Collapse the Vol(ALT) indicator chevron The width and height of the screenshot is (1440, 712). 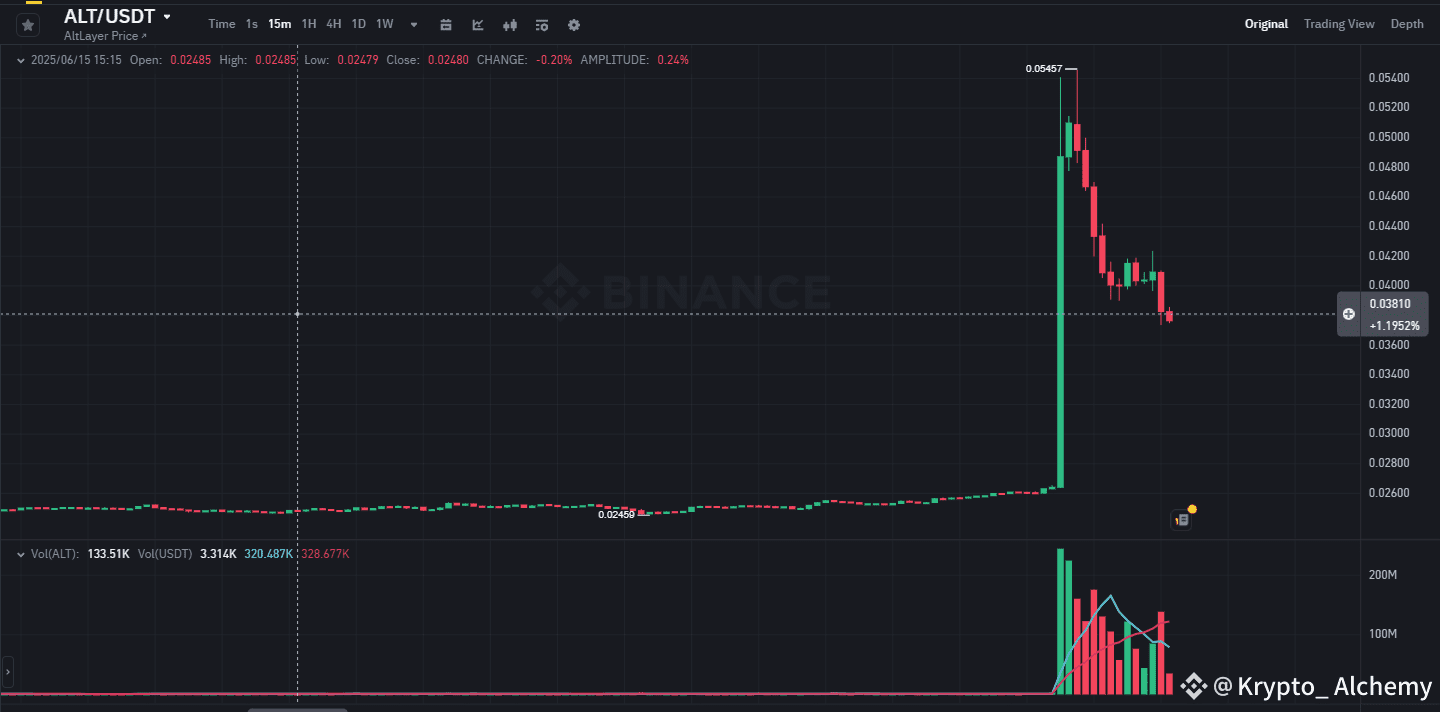pos(21,553)
